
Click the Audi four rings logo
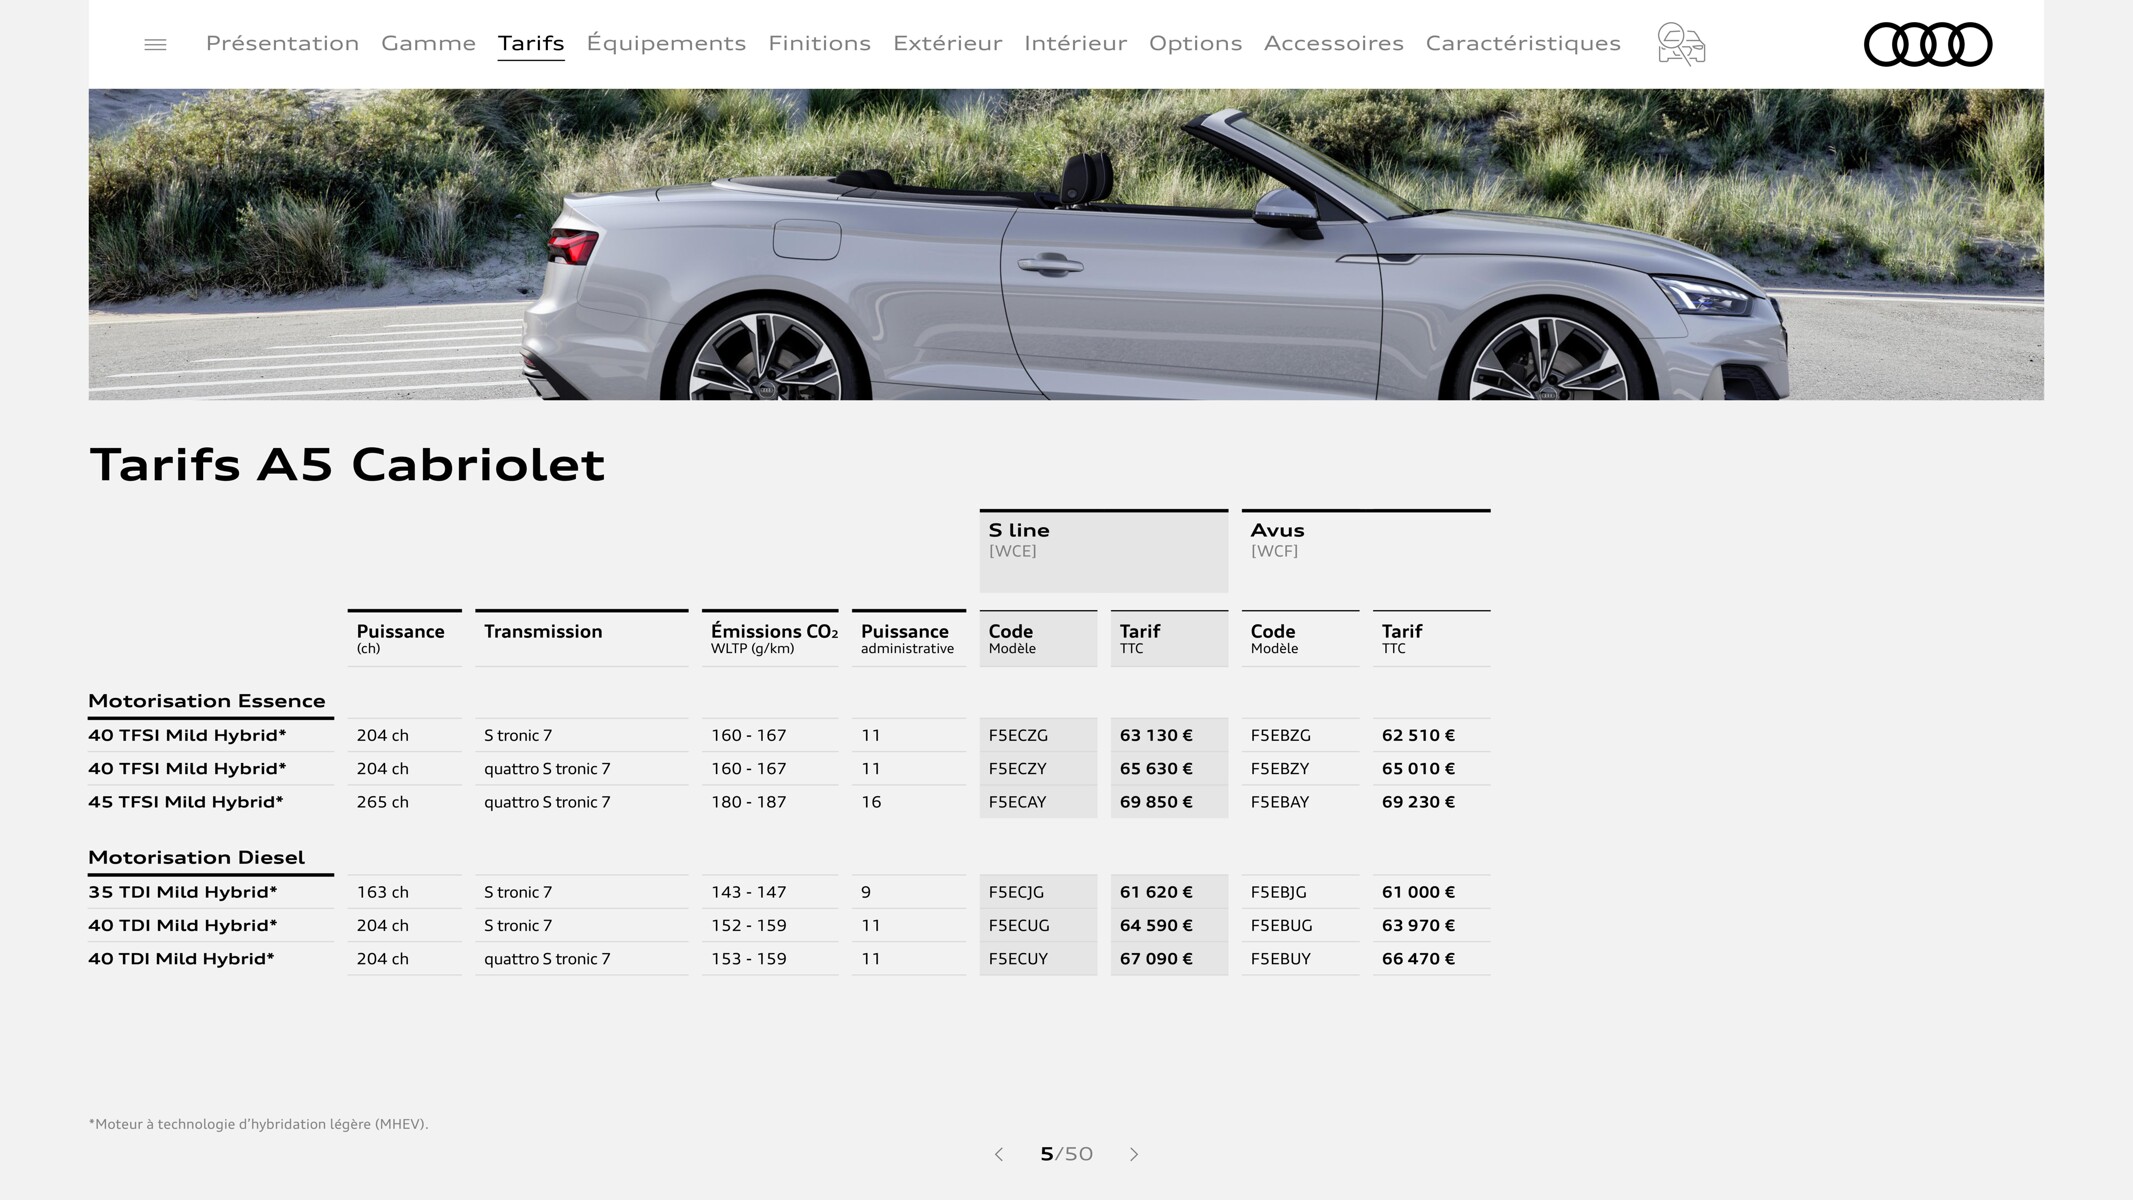(1928, 44)
